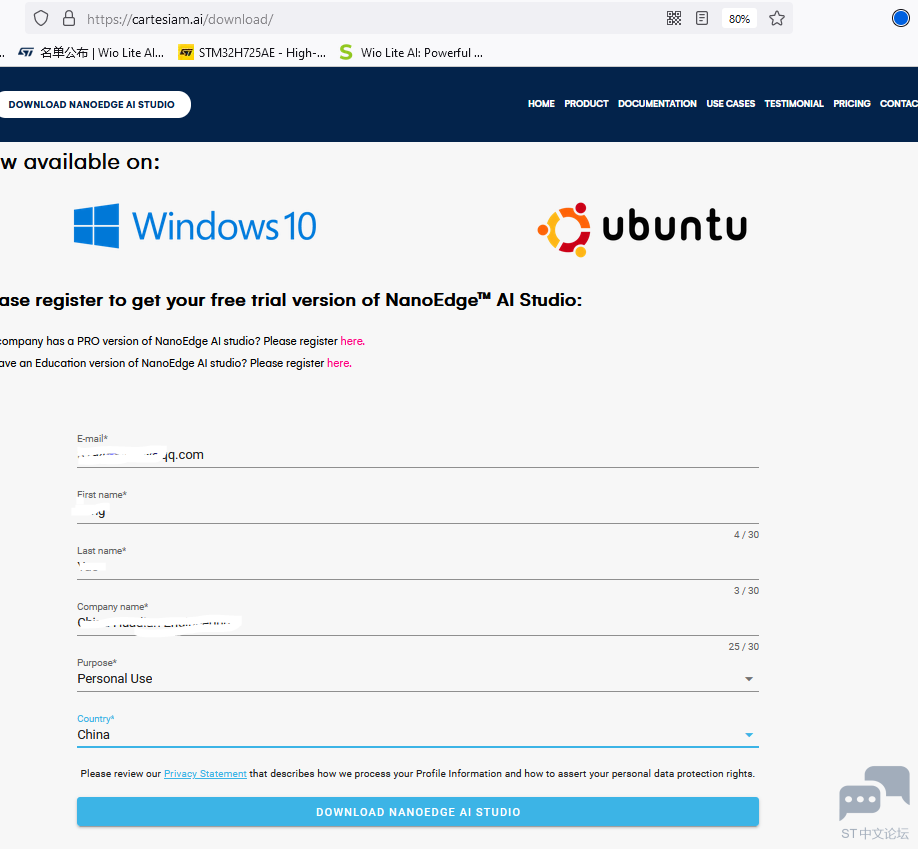Image resolution: width=918 pixels, height=849 pixels.
Task: Click the Windows 10 logo
Action: (195, 226)
